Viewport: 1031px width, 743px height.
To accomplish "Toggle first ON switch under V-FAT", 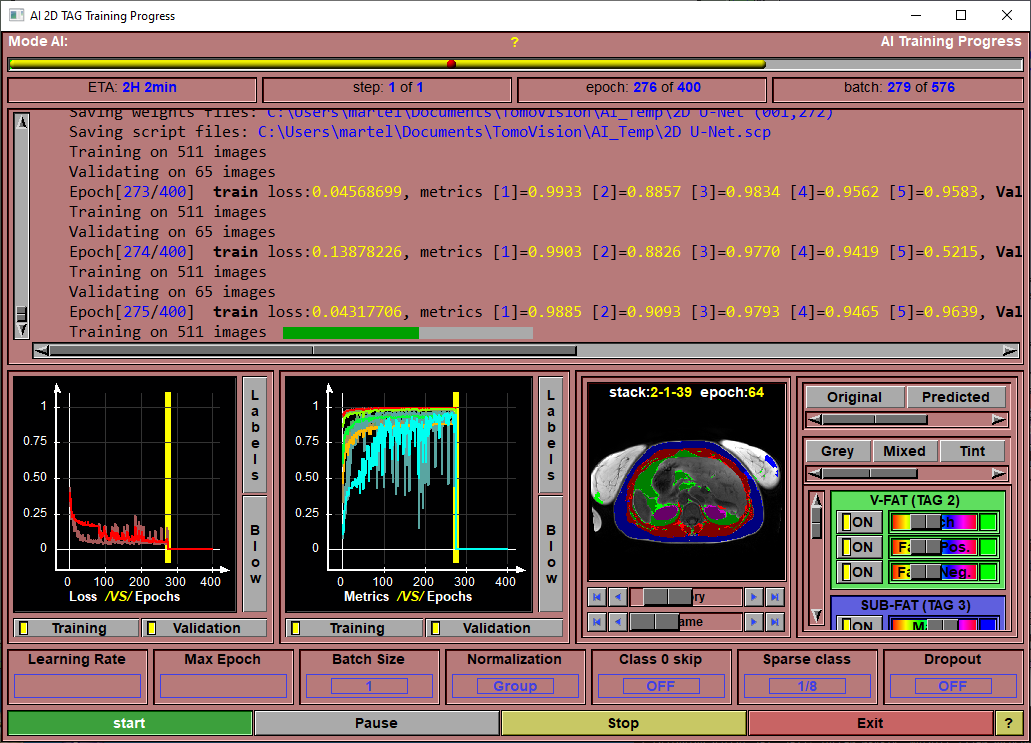I will (859, 522).
